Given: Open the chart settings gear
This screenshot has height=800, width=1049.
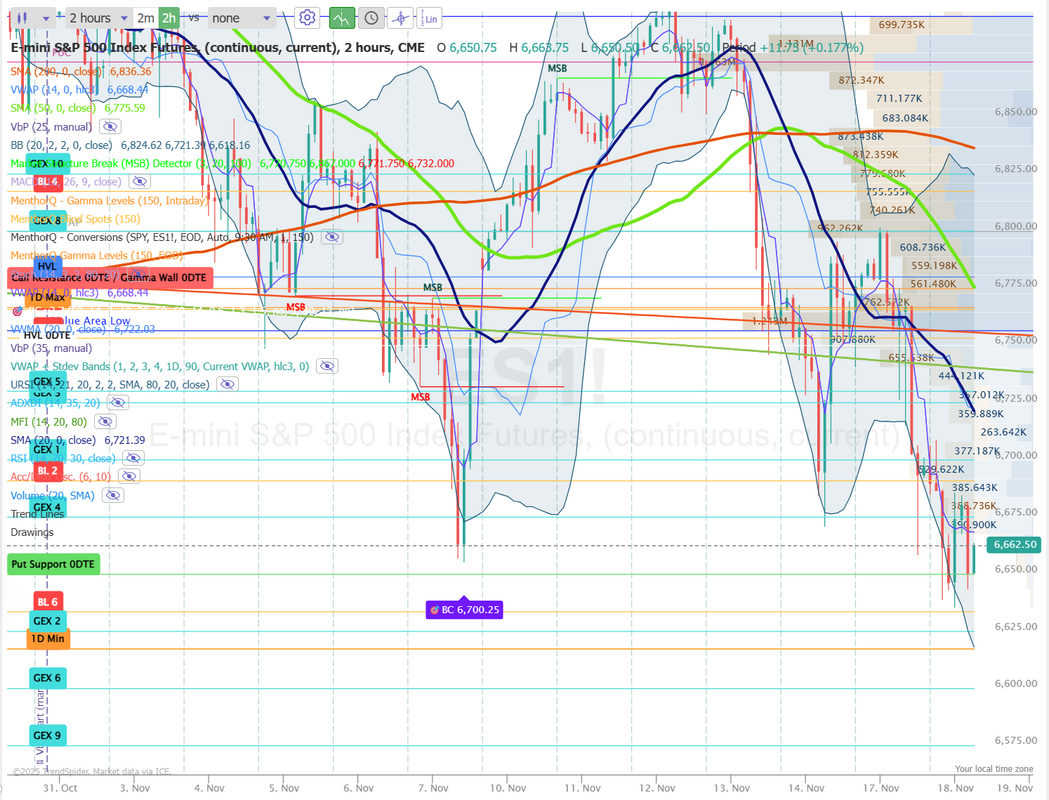Looking at the screenshot, I should [x=307, y=18].
